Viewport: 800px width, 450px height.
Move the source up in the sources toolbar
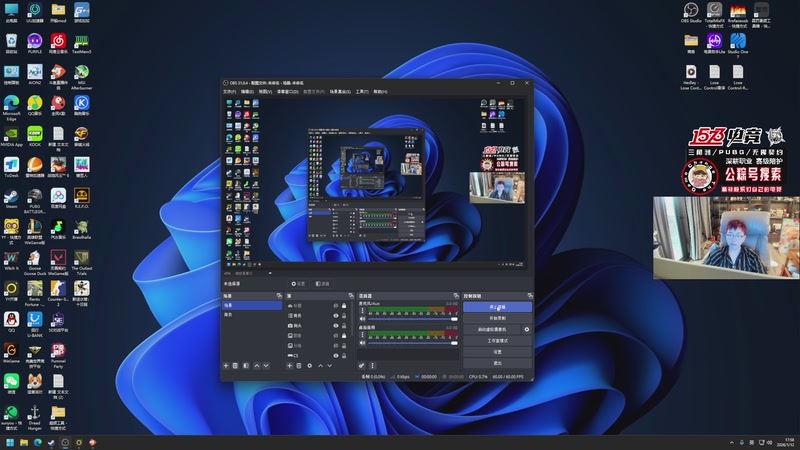pos(320,366)
